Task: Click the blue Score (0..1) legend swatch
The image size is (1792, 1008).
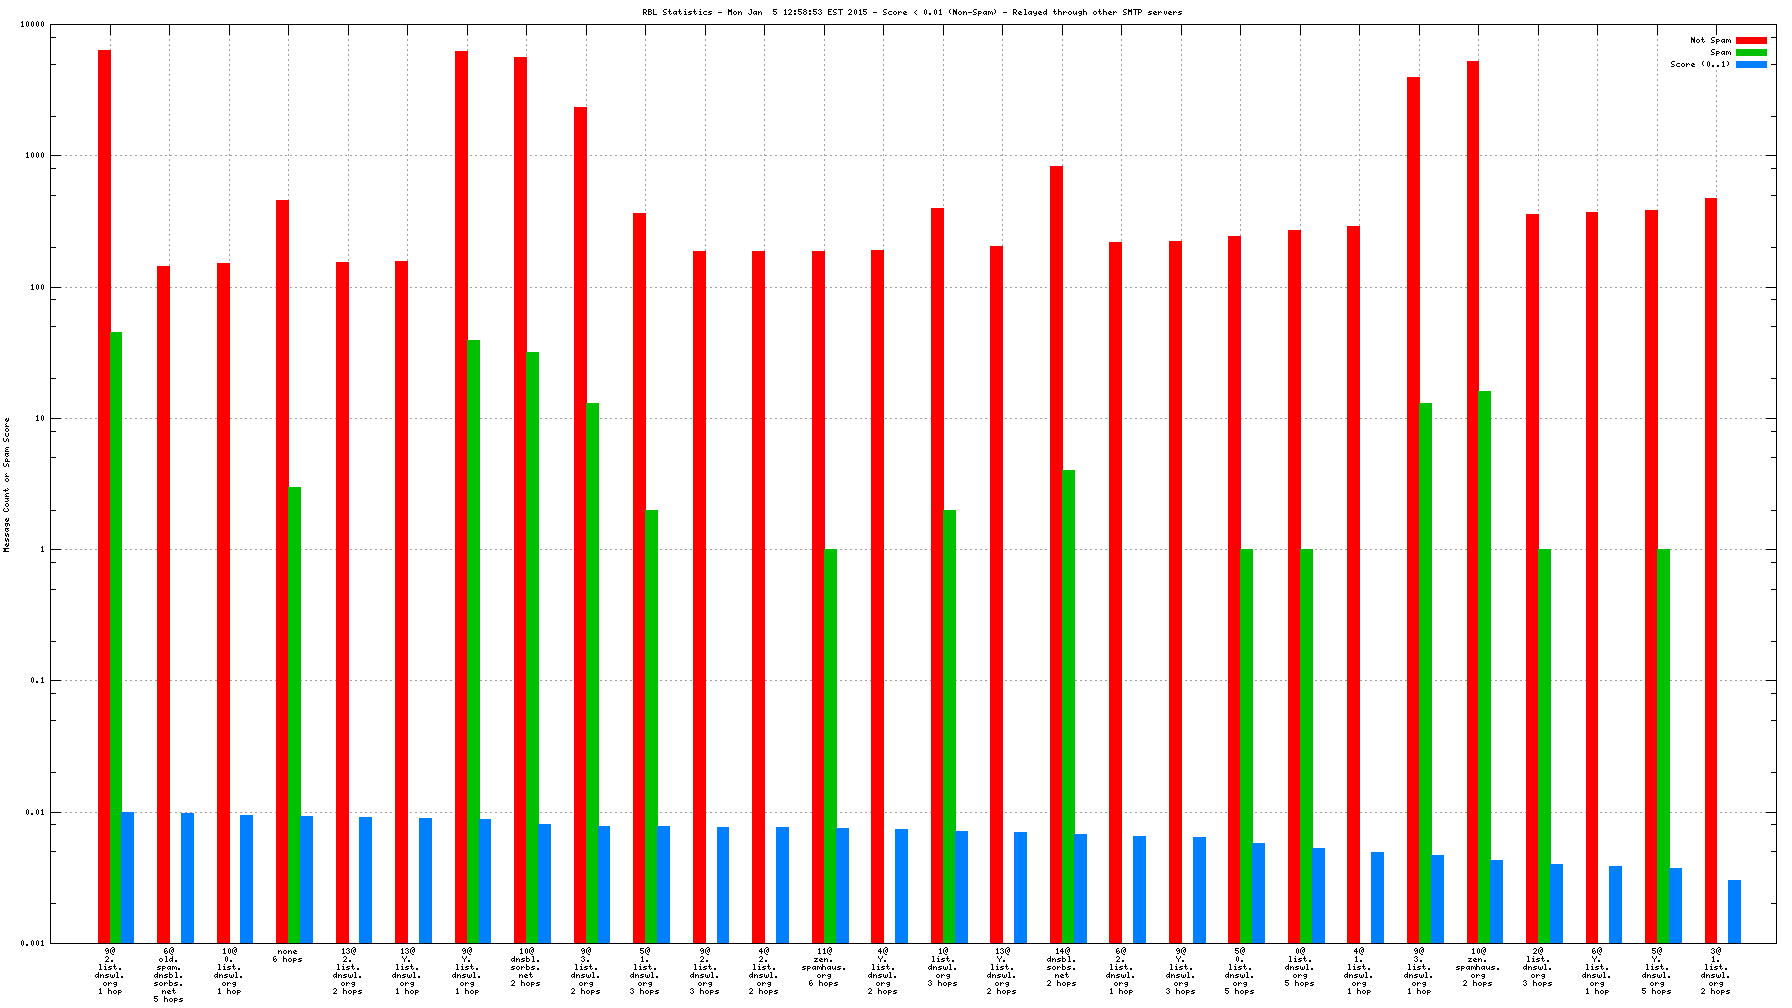Action: click(1751, 64)
